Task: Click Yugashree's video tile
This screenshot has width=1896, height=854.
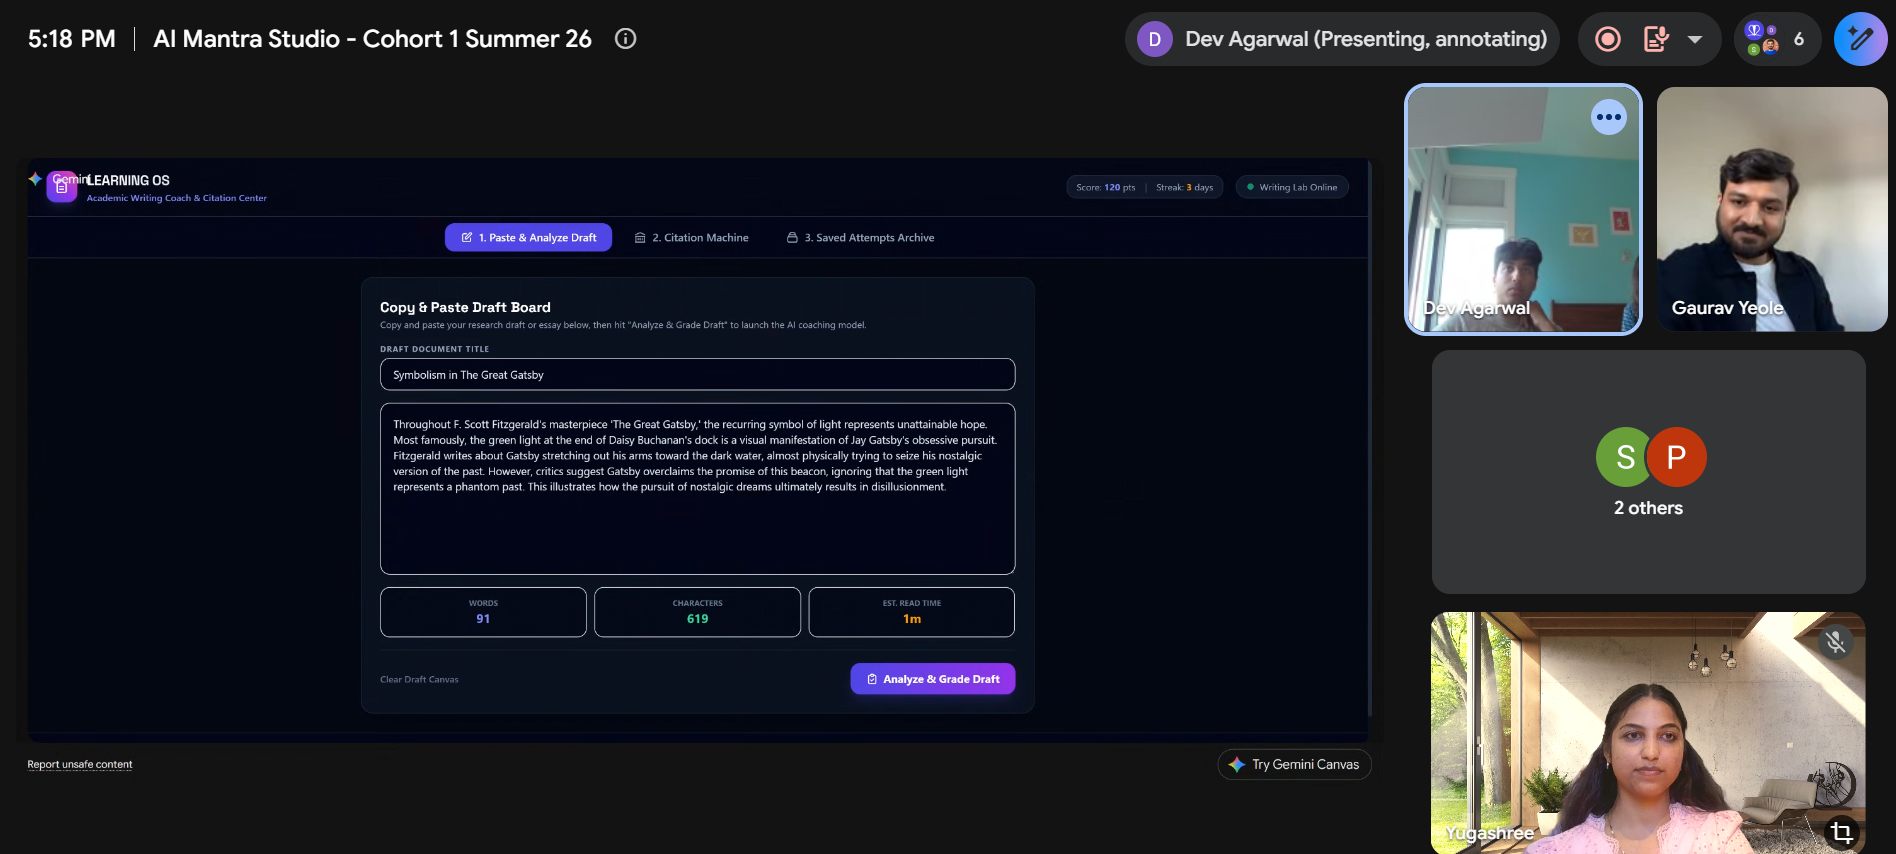Action: tap(1648, 733)
